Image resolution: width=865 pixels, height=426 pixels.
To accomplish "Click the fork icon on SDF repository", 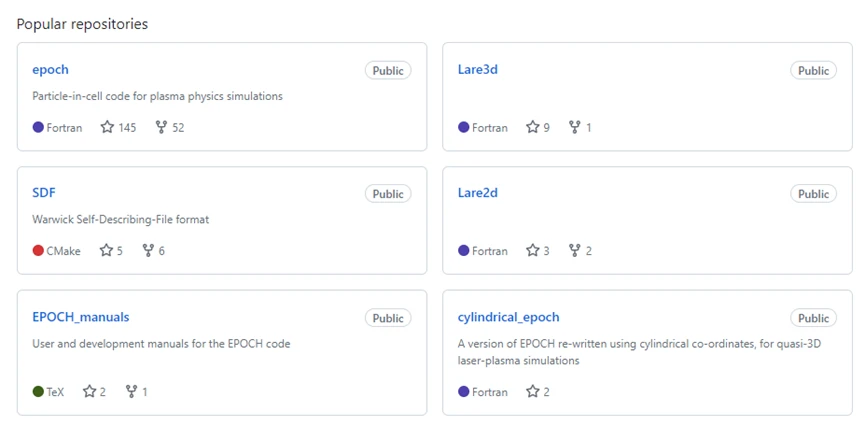I will click(148, 251).
